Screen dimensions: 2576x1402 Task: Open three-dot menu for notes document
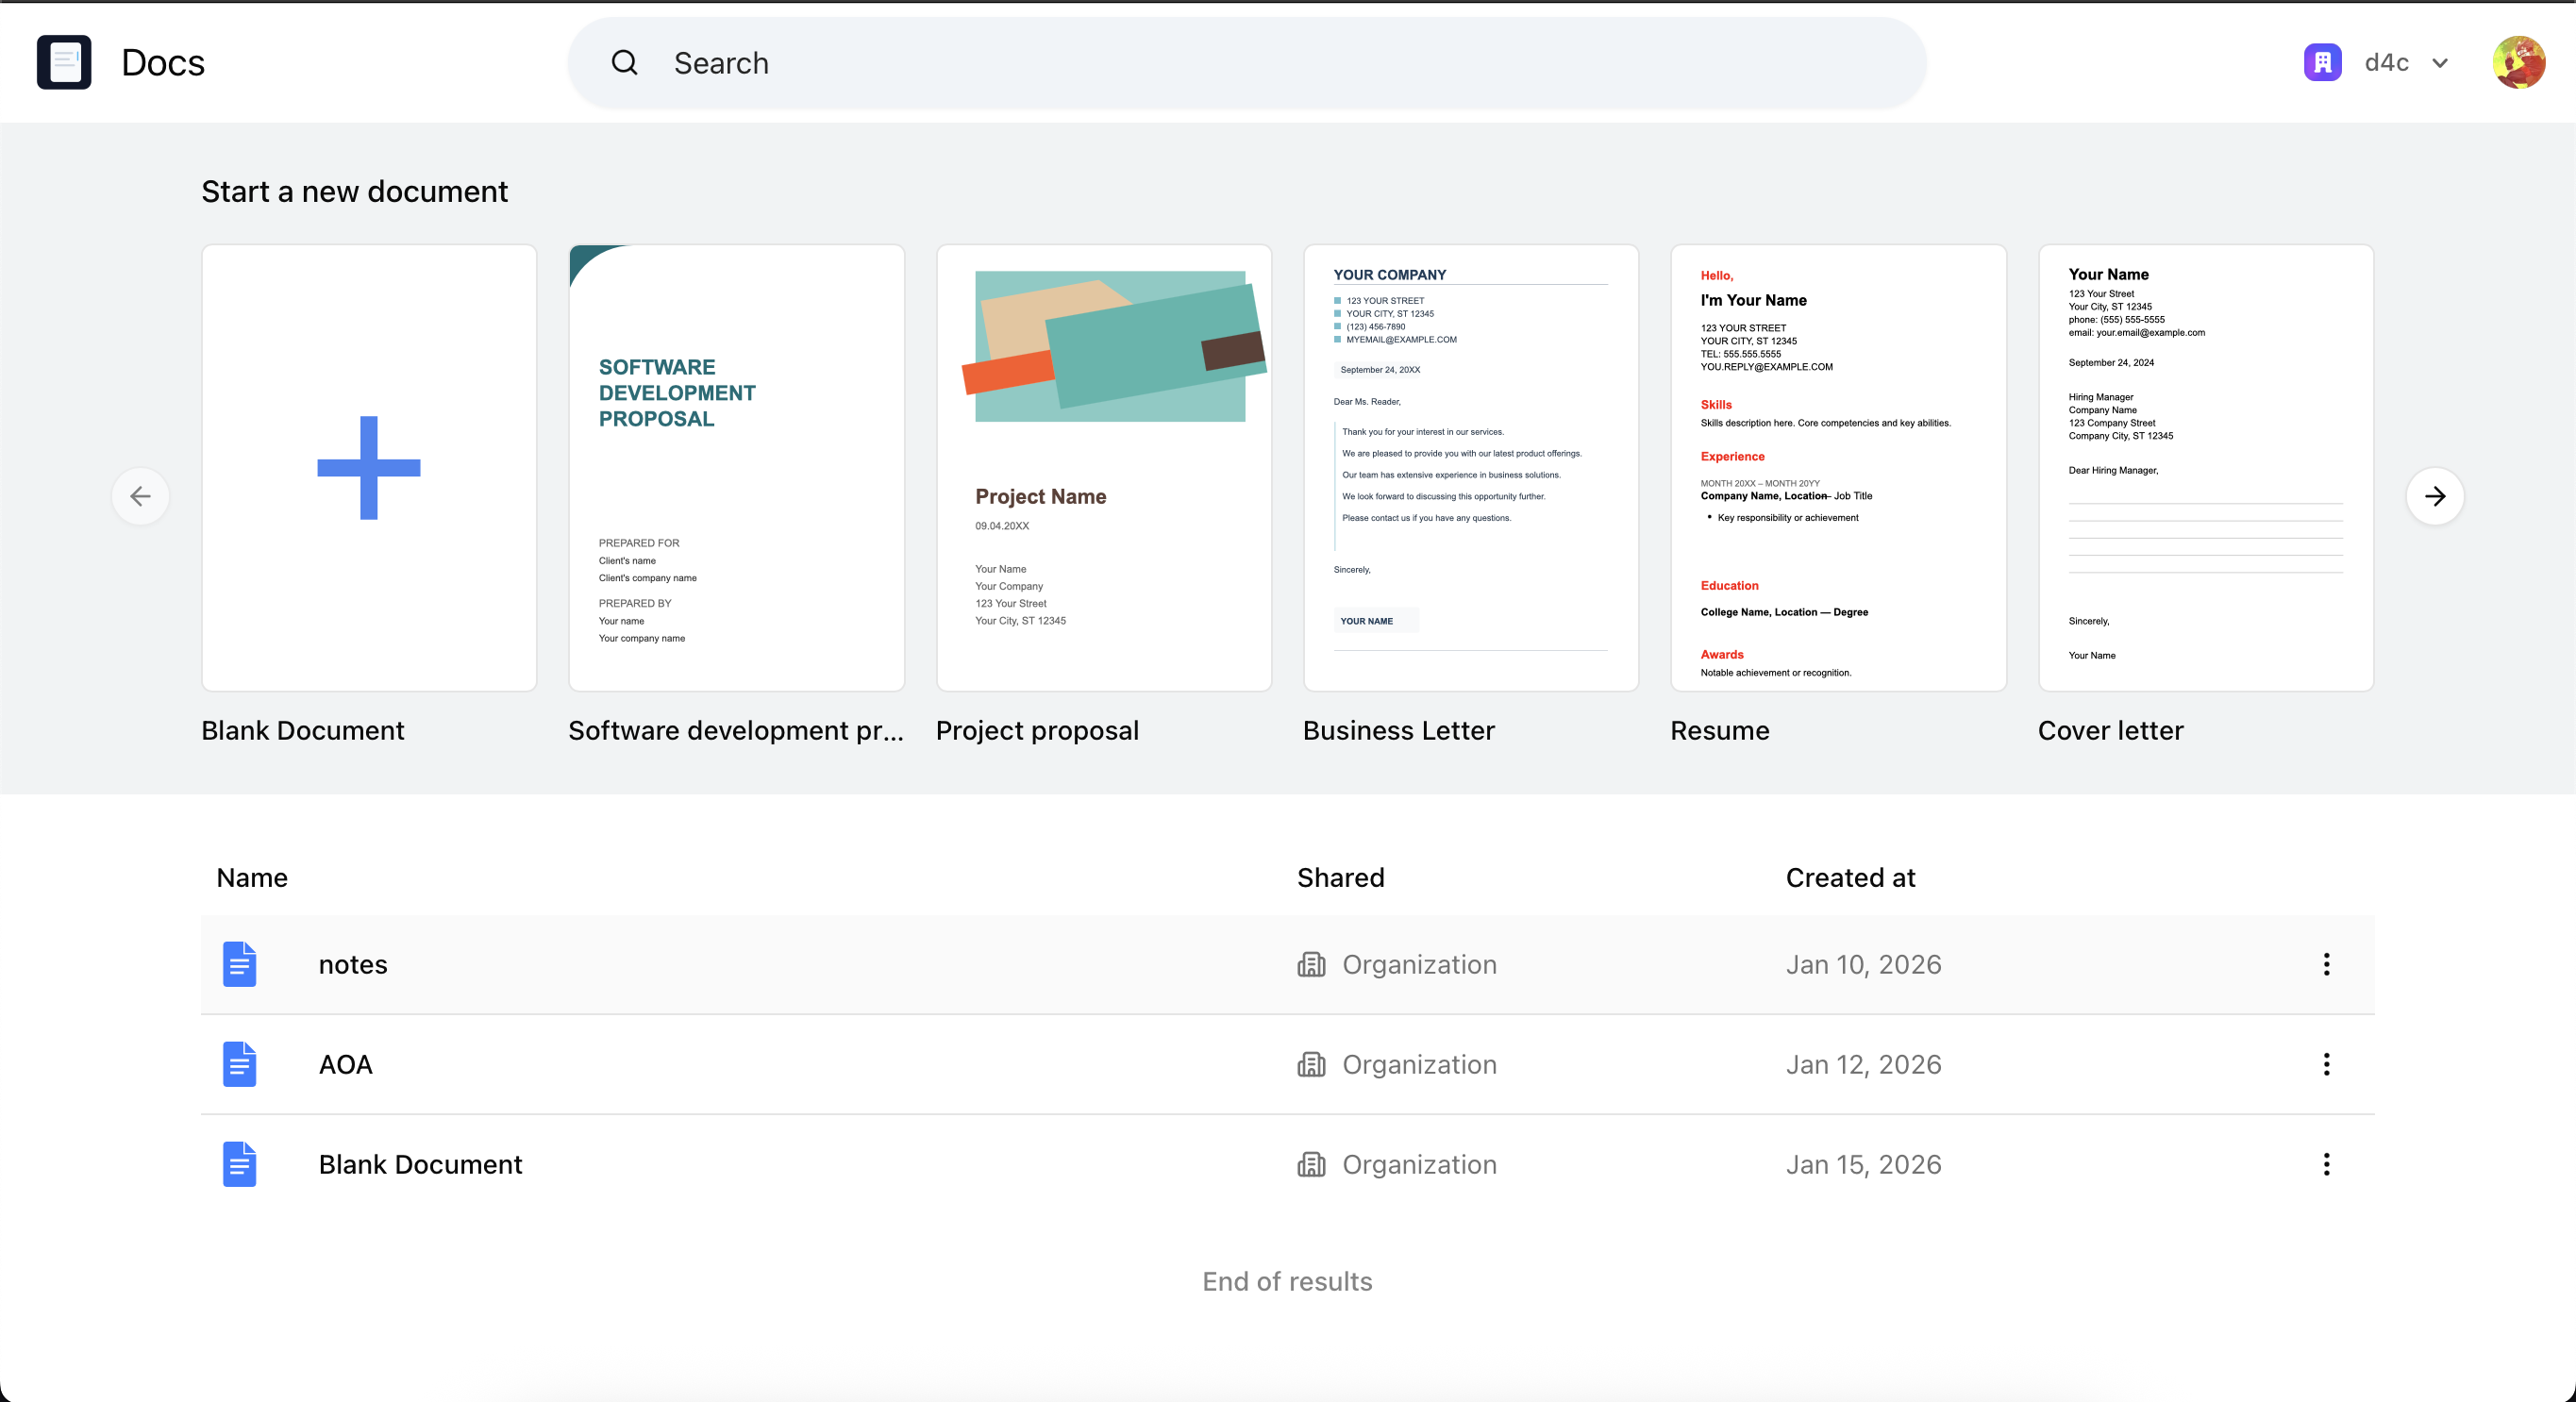(2326, 964)
